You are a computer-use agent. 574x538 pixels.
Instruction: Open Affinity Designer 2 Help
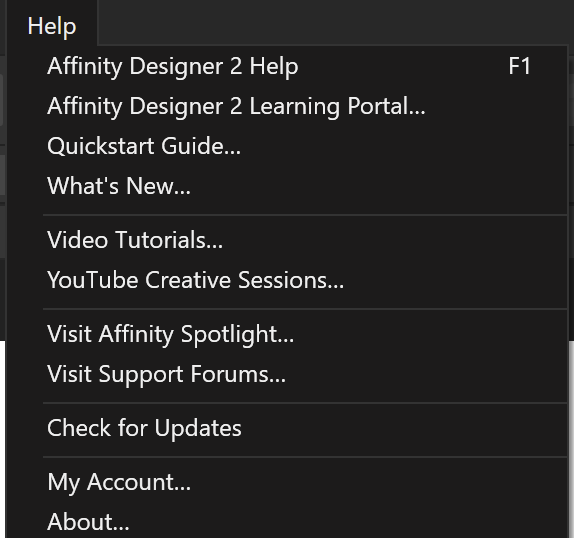tap(287, 66)
